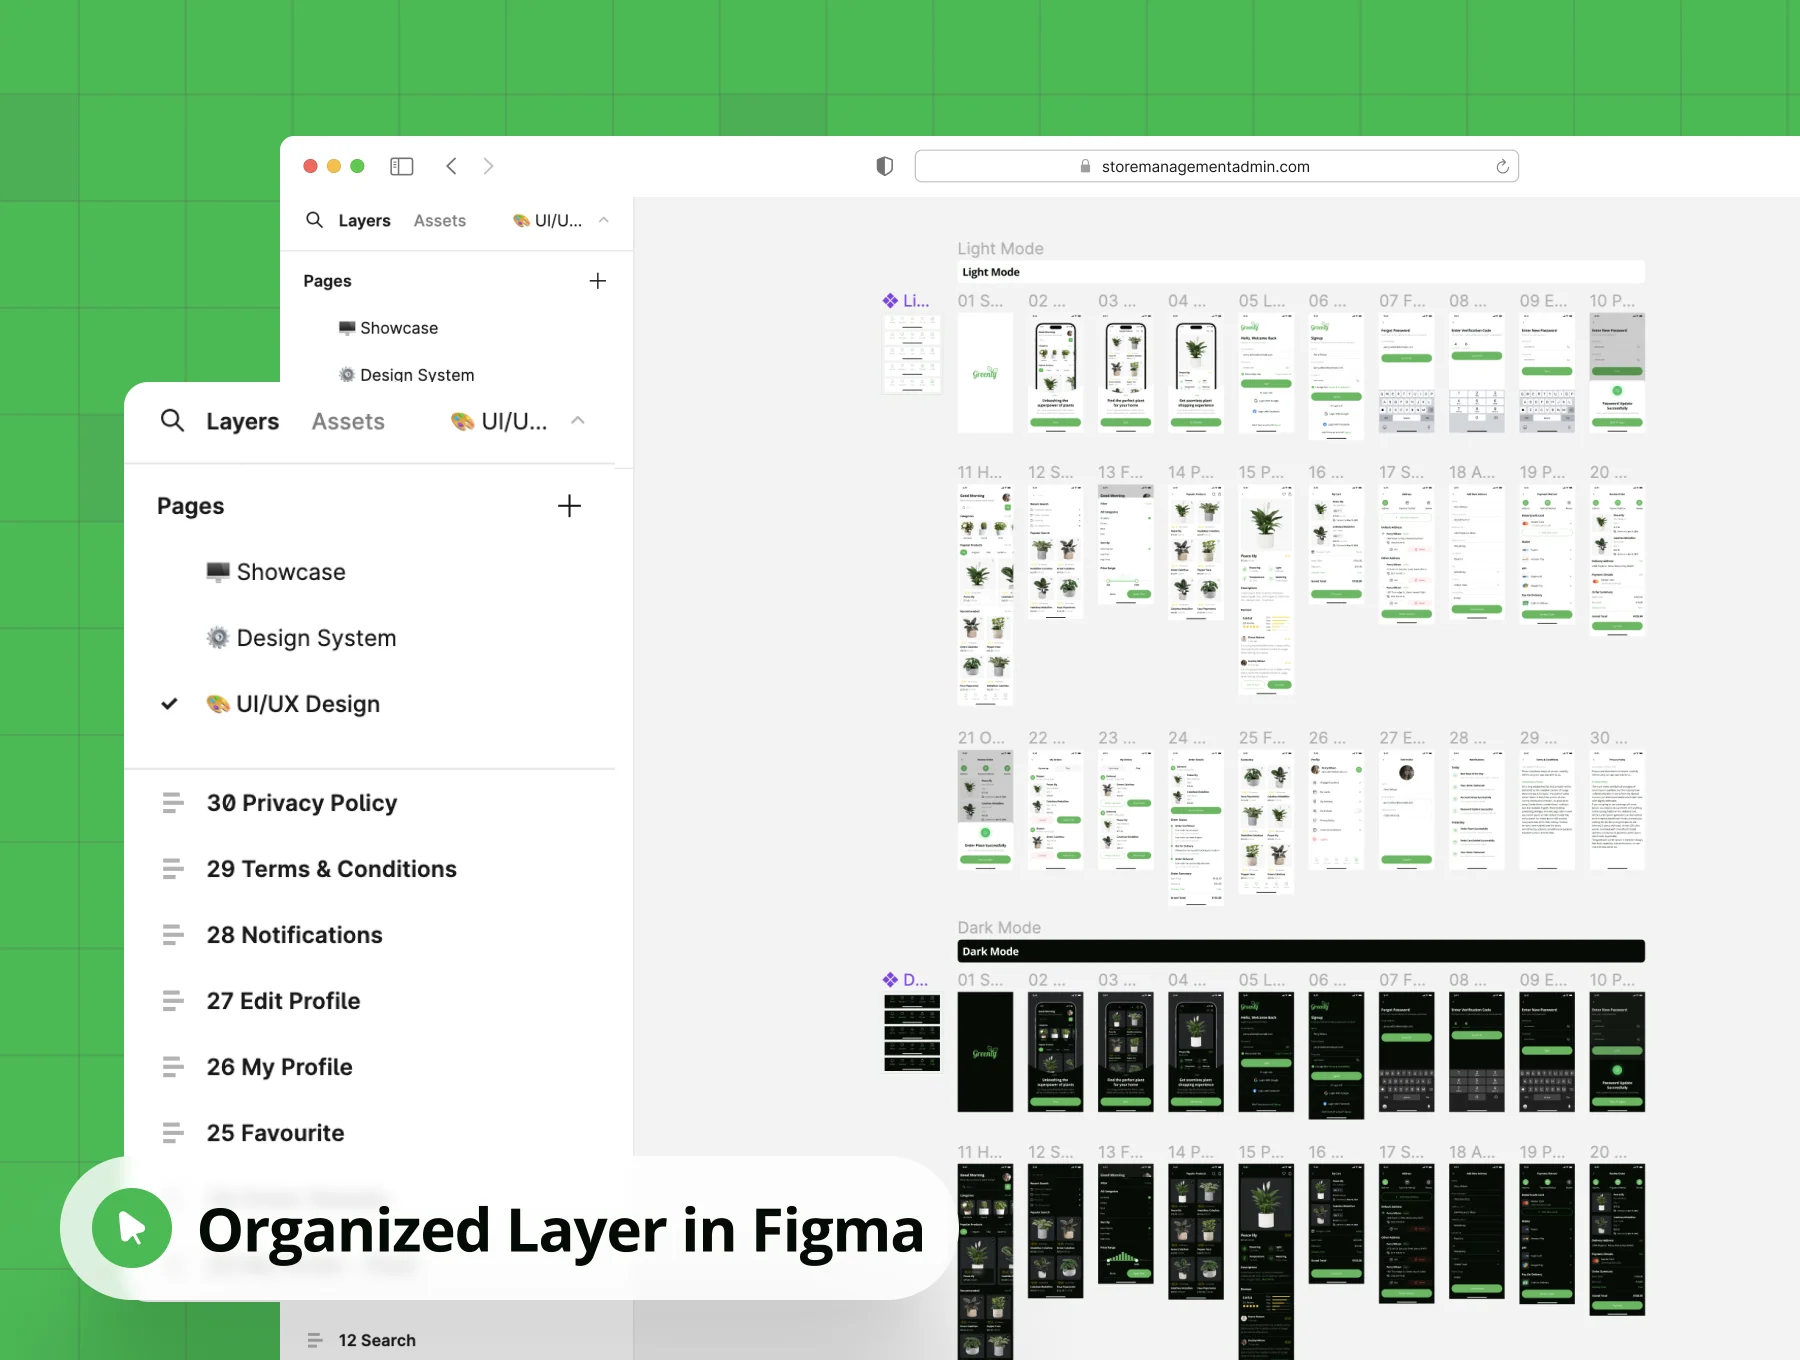Screen dimensions: 1800x1360
Task: Click the monitor icon beside enlarged Showcase page
Action: coord(218,572)
